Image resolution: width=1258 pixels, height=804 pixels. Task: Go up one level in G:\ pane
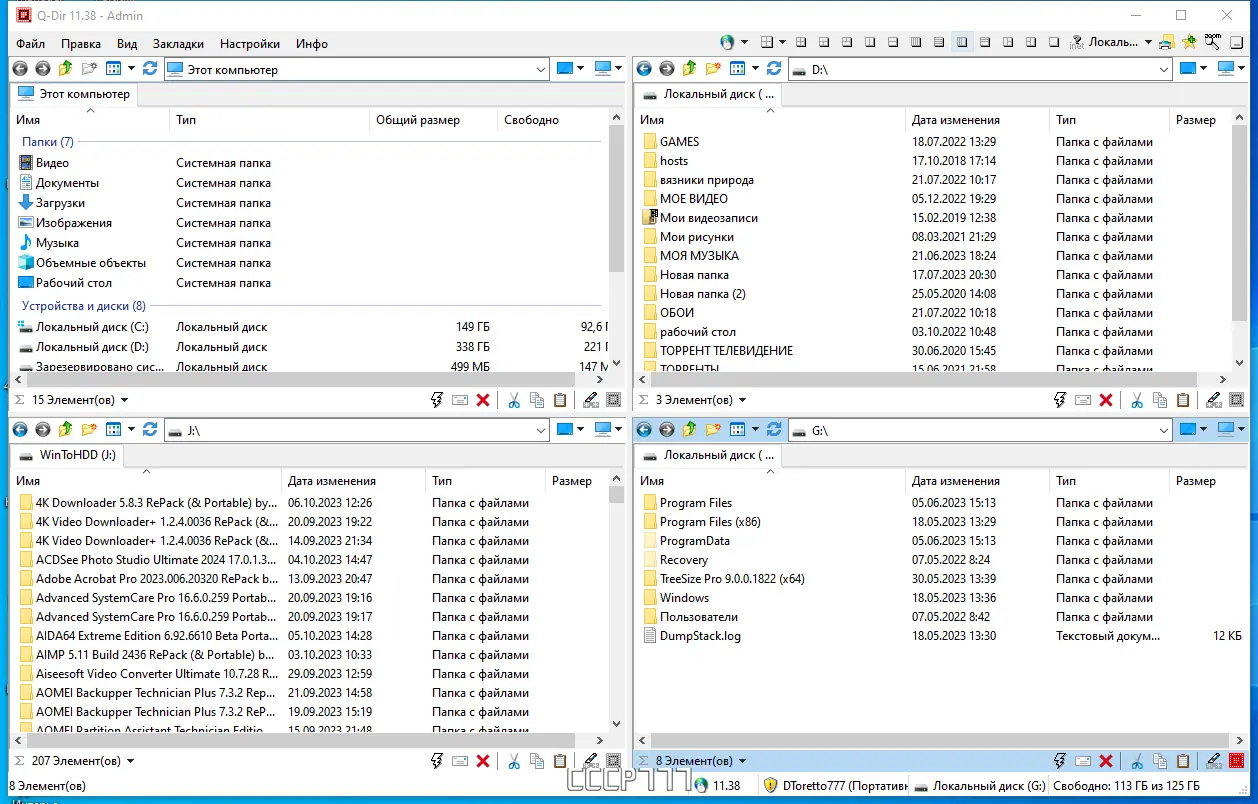click(x=690, y=430)
